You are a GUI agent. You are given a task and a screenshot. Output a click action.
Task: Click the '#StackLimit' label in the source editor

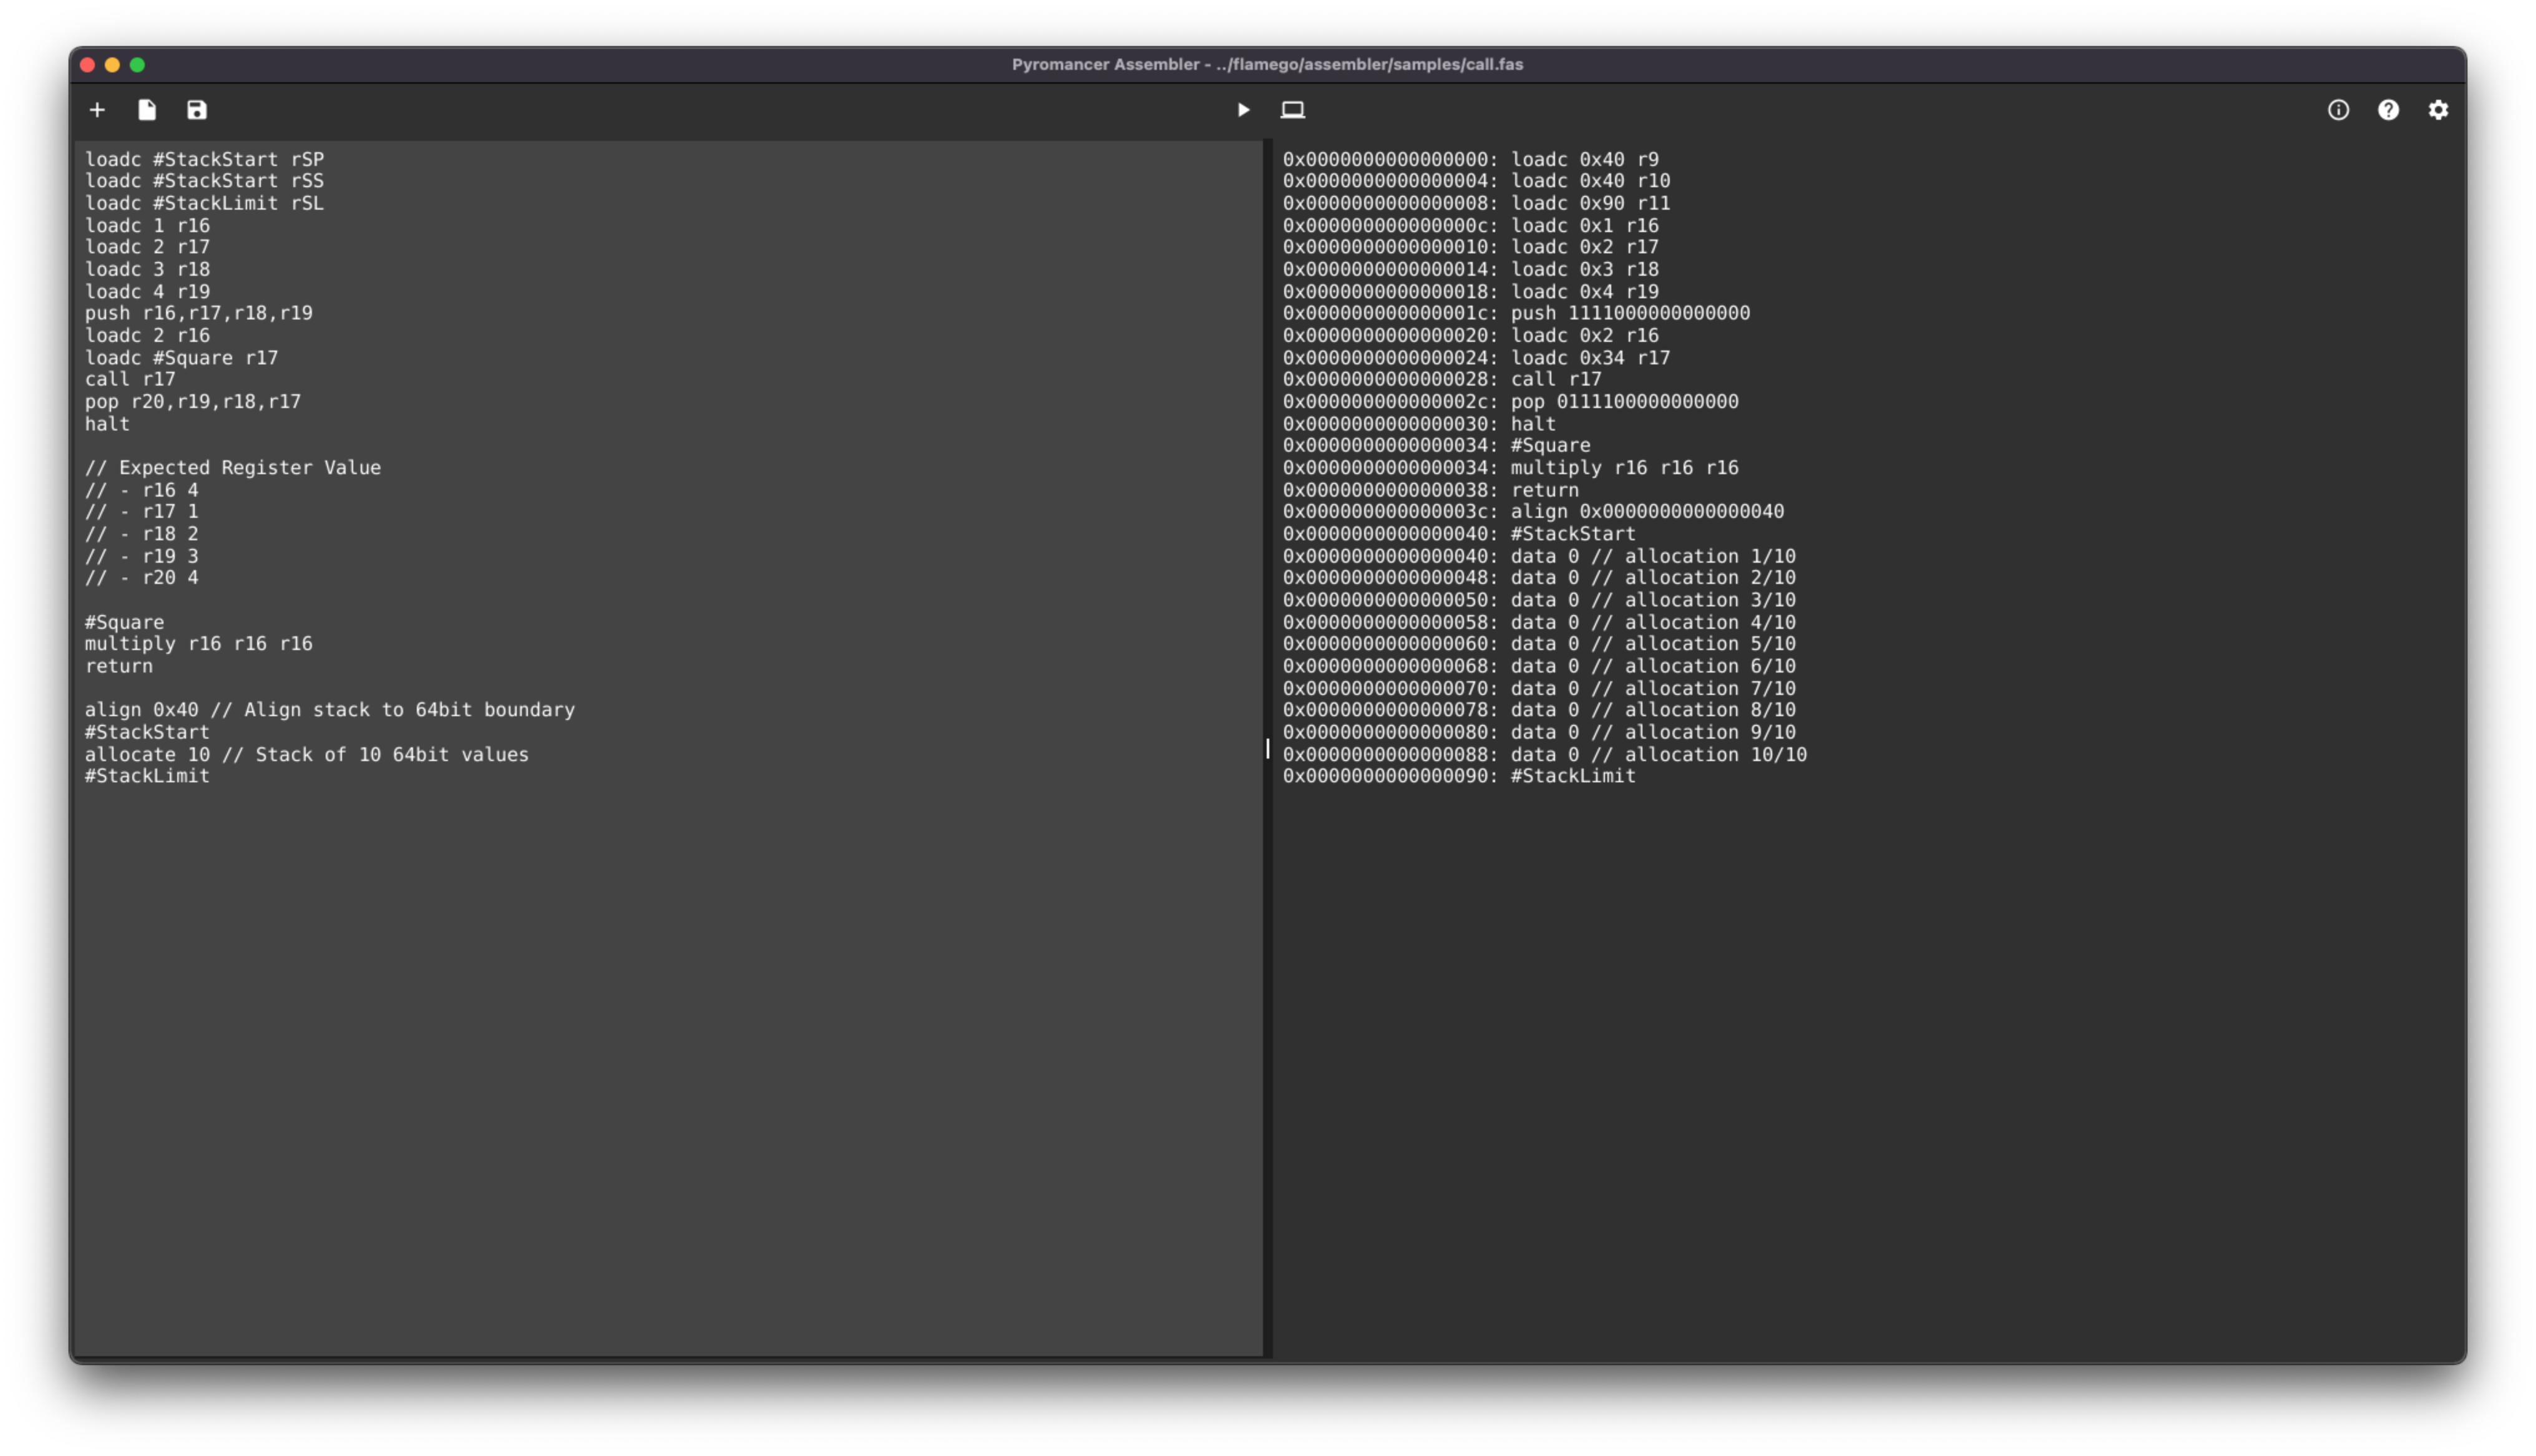147,777
